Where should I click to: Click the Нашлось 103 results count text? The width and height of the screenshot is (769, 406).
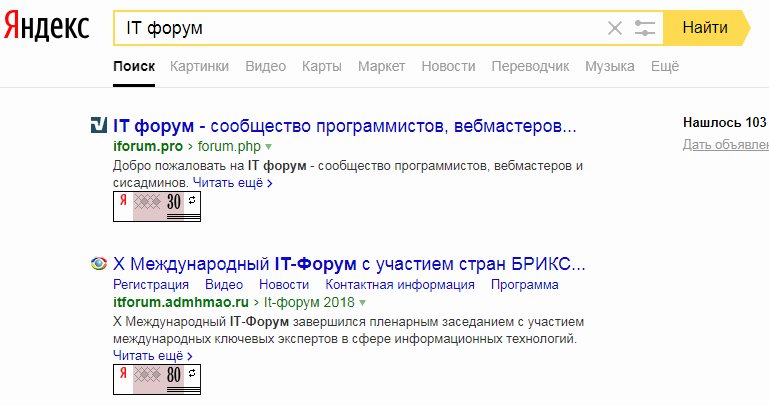[726, 122]
